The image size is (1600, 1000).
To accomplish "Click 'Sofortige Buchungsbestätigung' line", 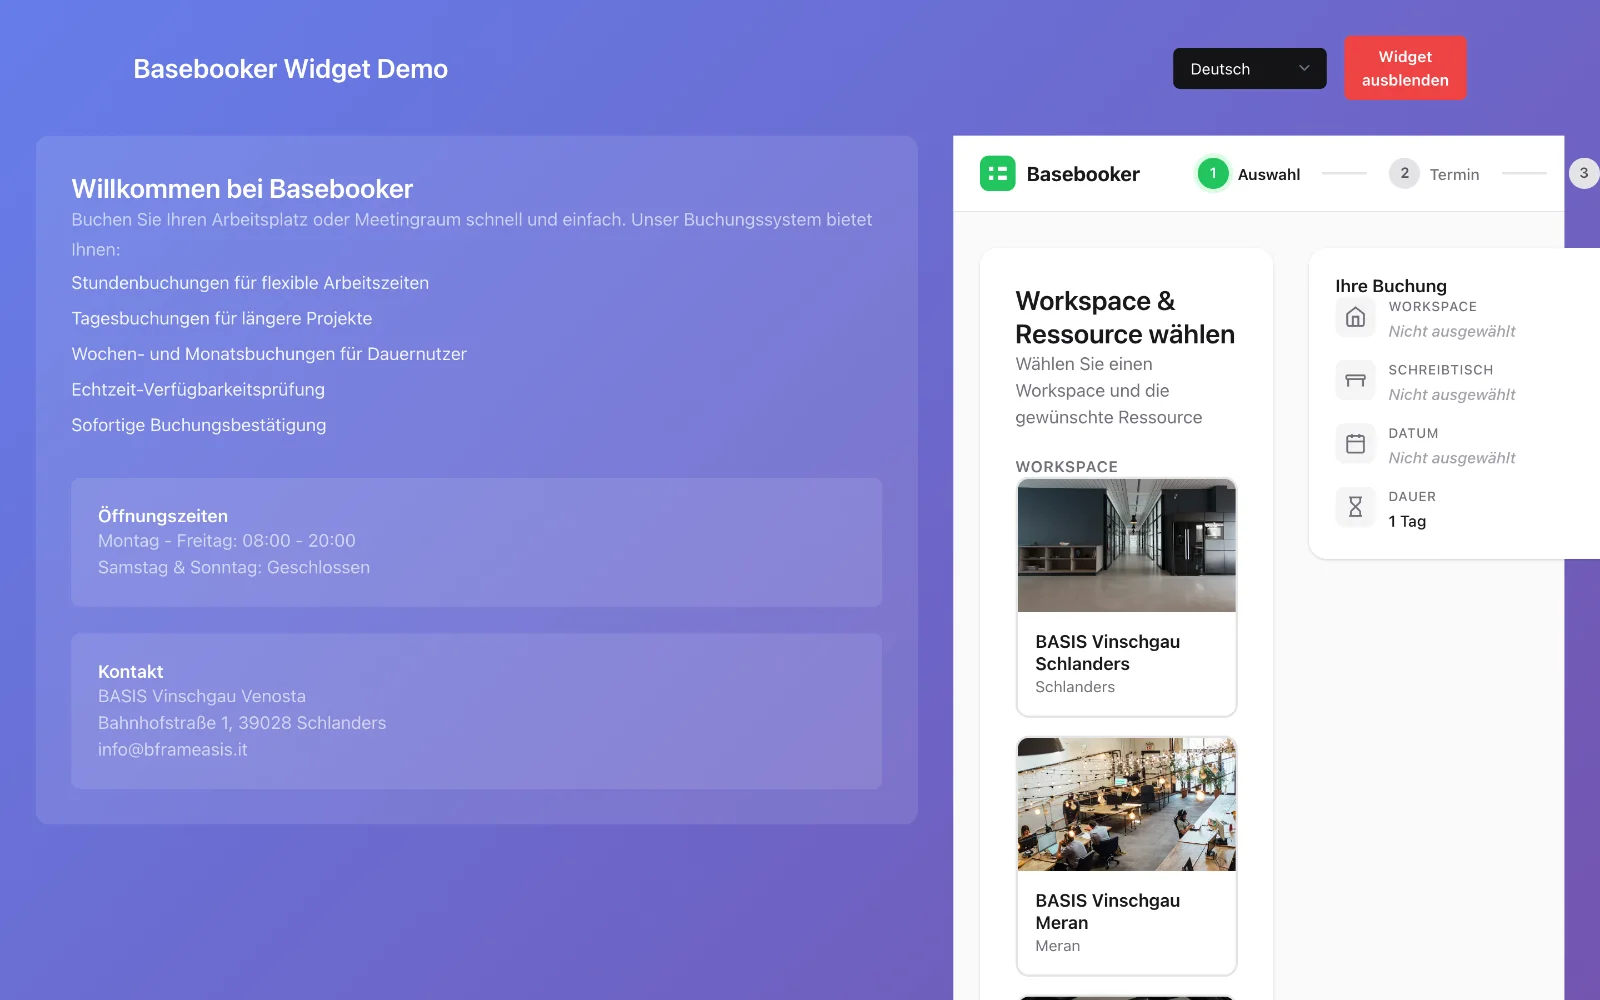I will (199, 425).
